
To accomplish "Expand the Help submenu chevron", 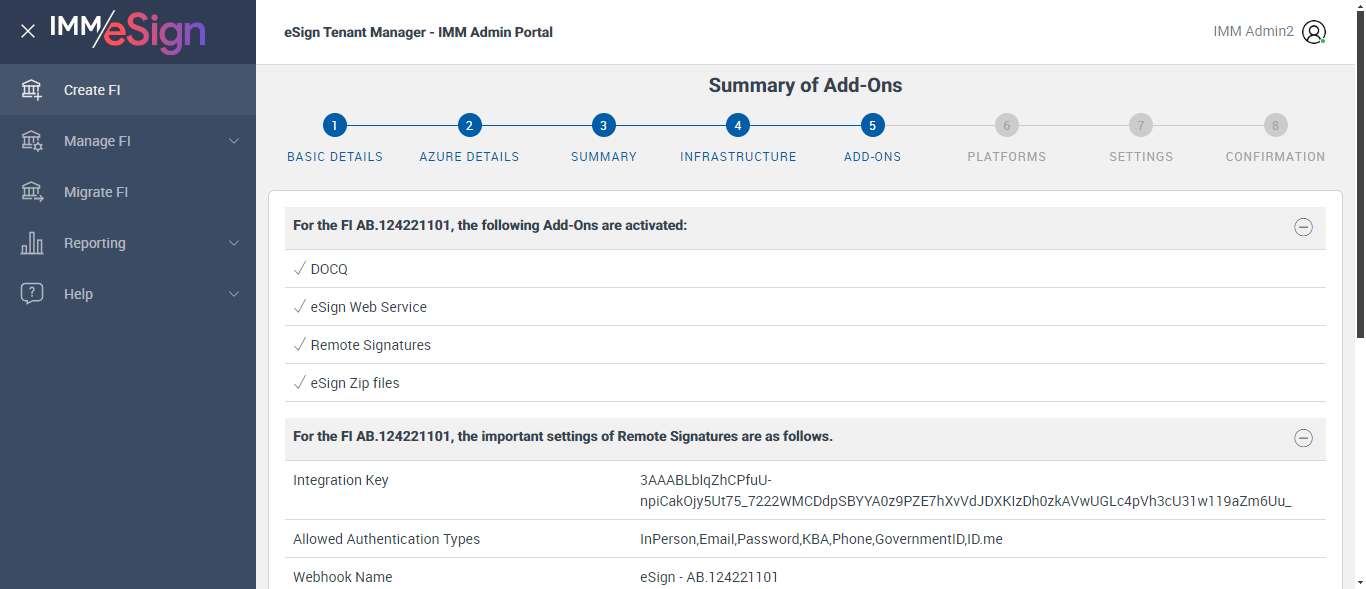I will tap(234, 294).
